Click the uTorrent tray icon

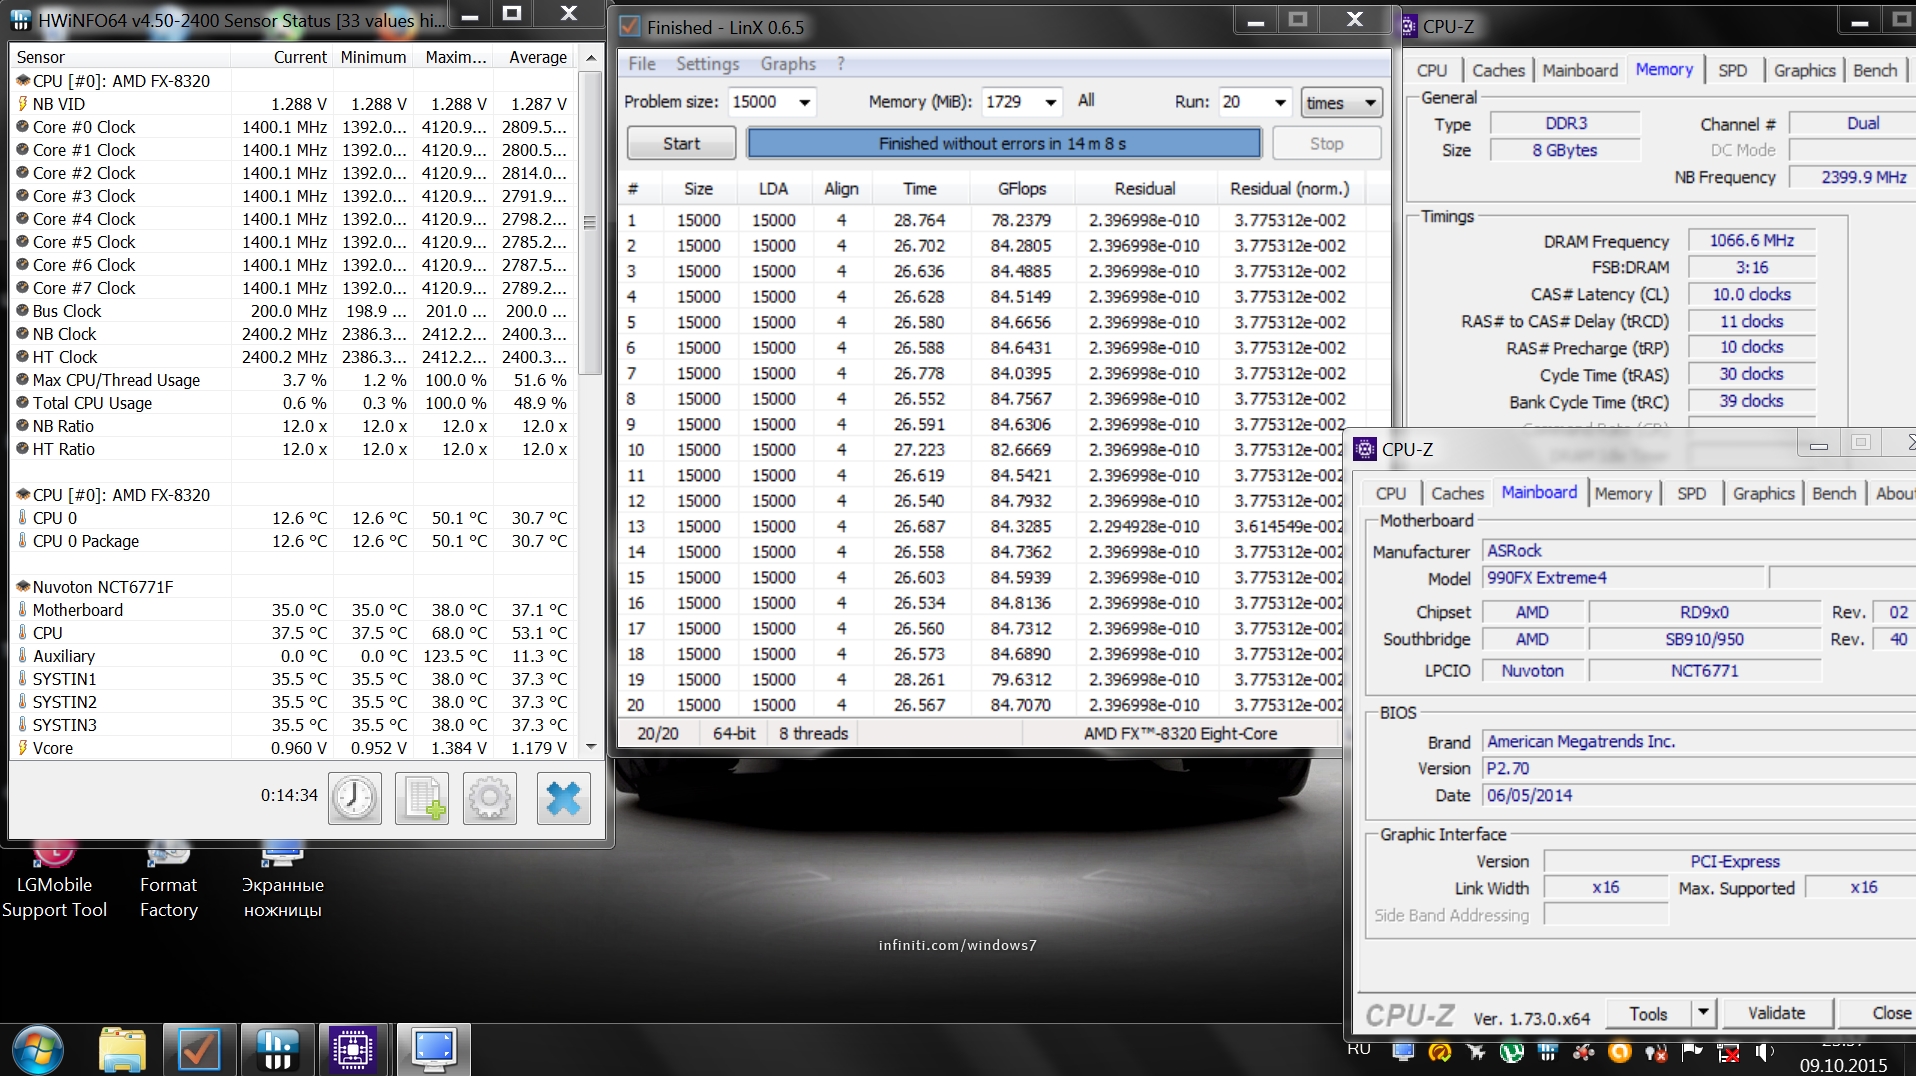tap(1512, 1051)
